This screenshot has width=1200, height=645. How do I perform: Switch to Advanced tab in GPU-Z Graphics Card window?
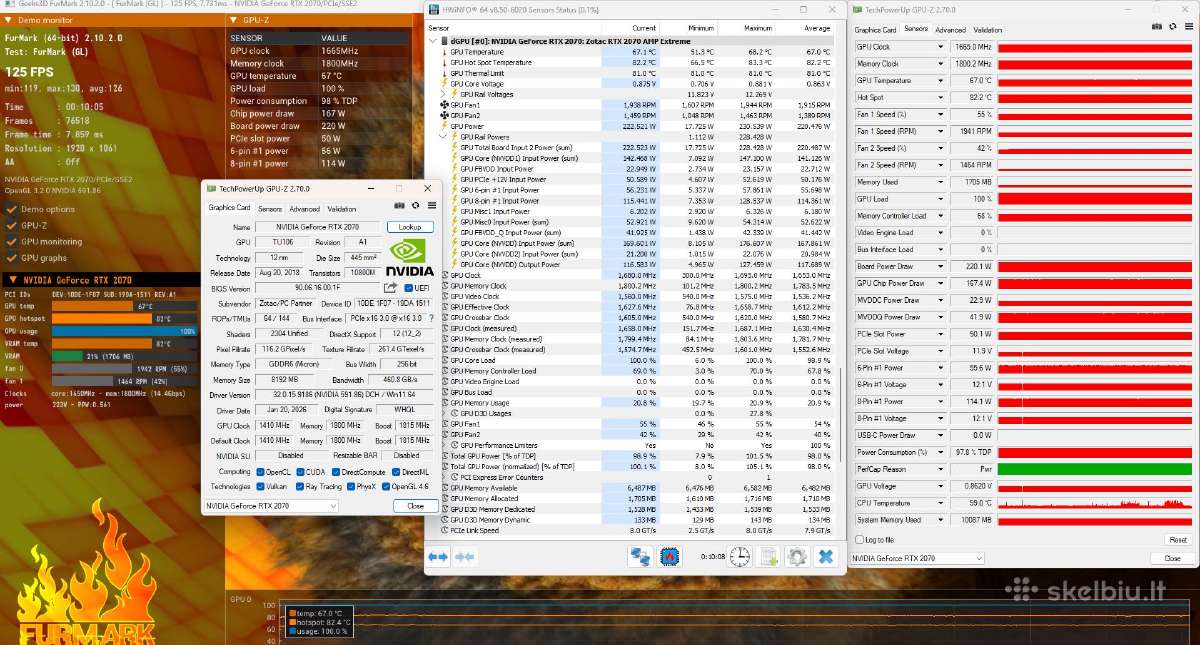coord(304,209)
